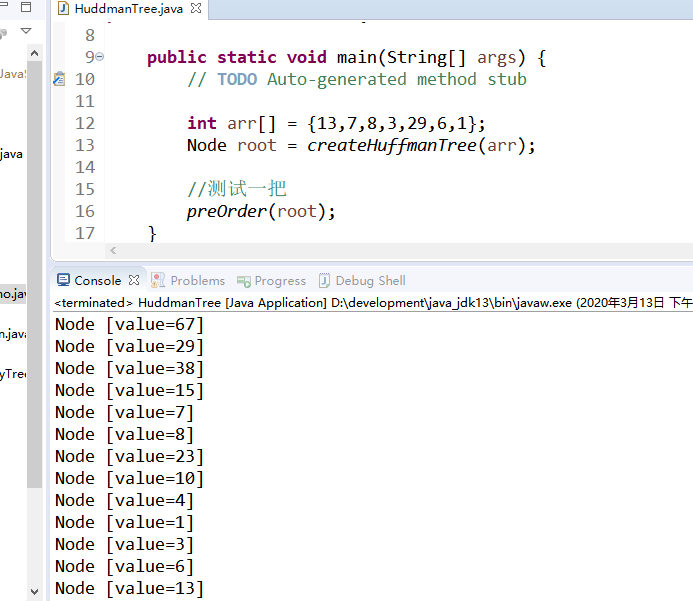Click the Progress tab icon
This screenshot has width=693, height=601.
(244, 281)
